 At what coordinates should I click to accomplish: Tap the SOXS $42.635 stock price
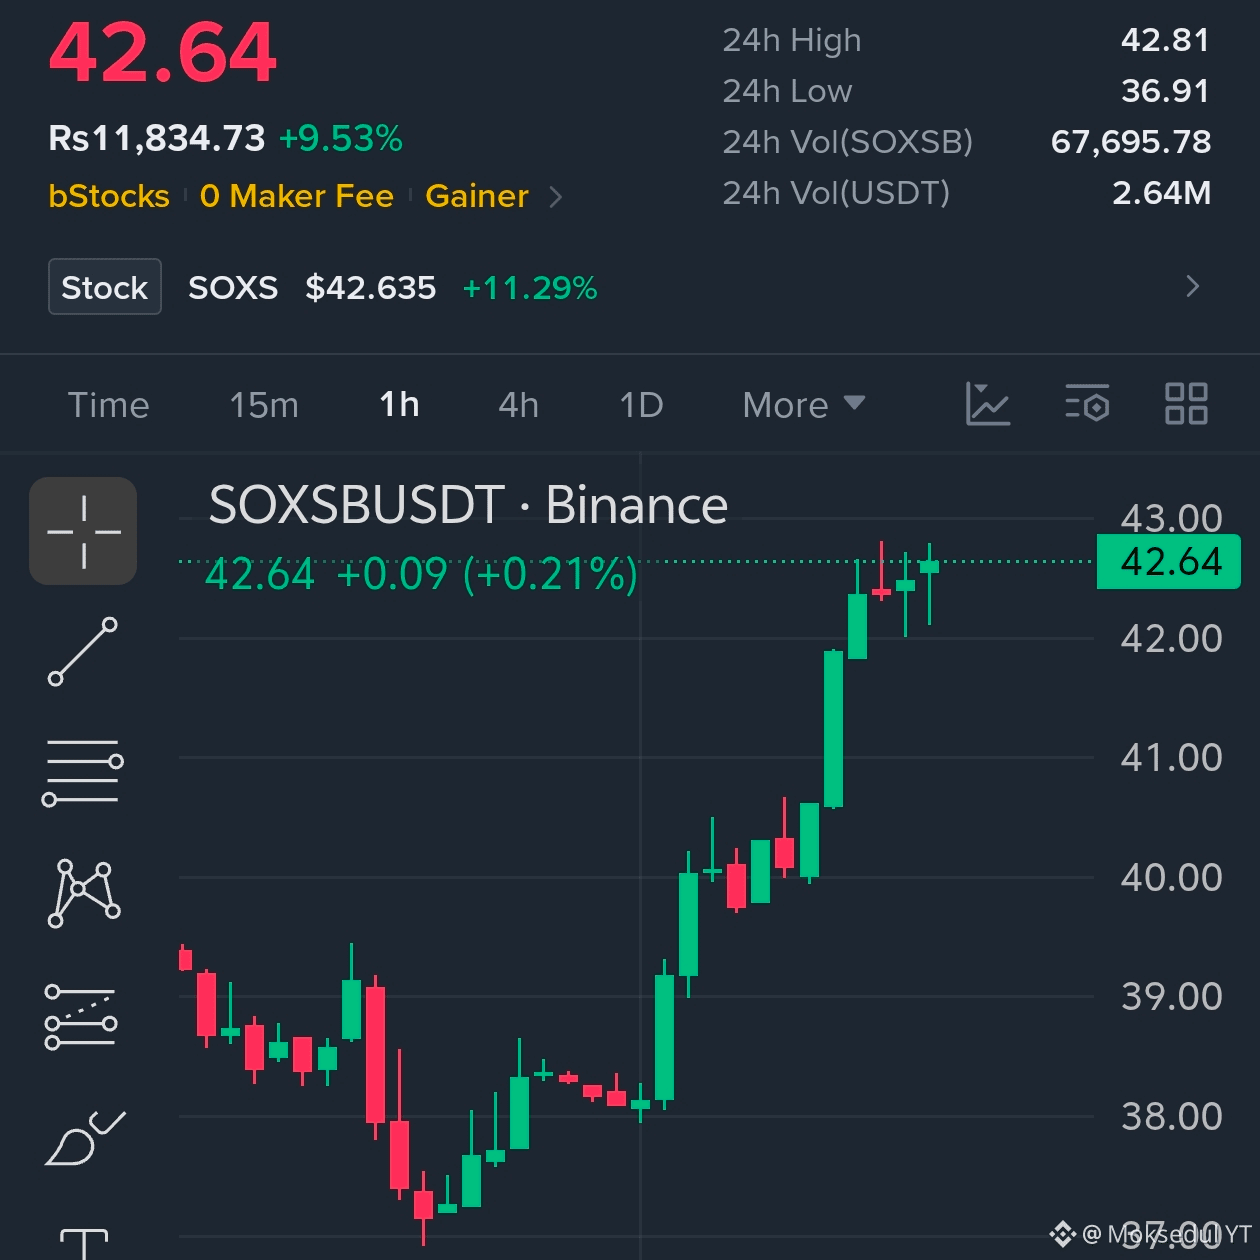[x=312, y=288]
